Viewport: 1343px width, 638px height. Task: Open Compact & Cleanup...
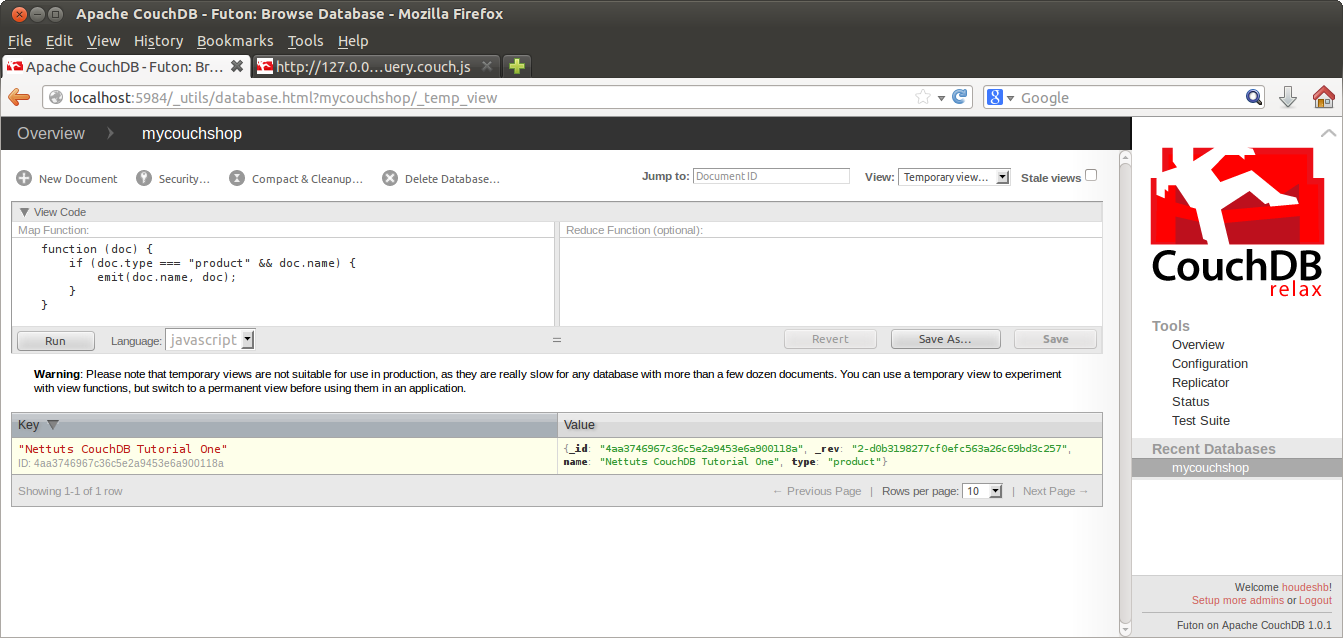click(x=296, y=179)
